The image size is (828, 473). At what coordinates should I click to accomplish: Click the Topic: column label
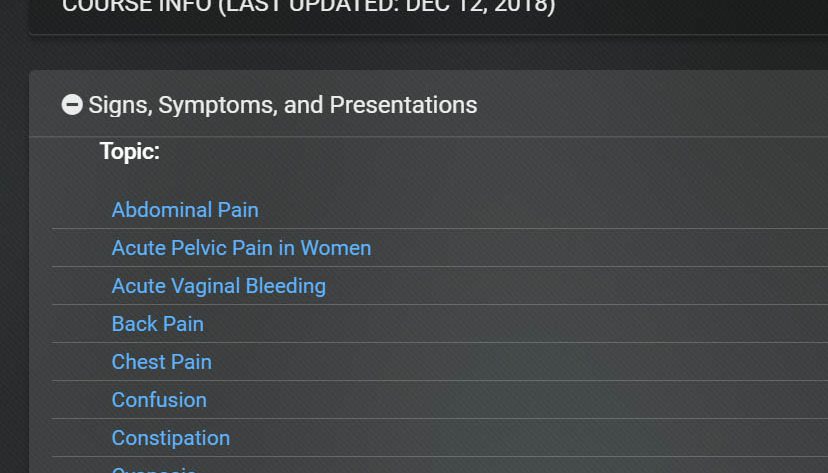click(129, 152)
